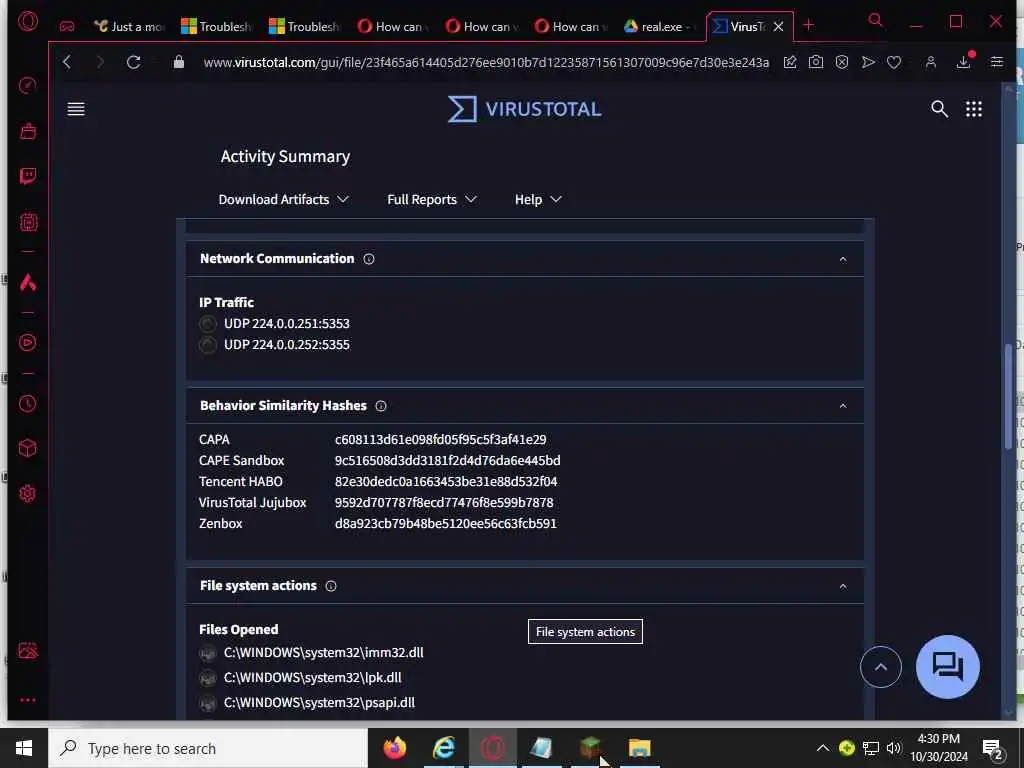Open the chat support bubble button
This screenshot has width=1024, height=768.
tap(948, 667)
